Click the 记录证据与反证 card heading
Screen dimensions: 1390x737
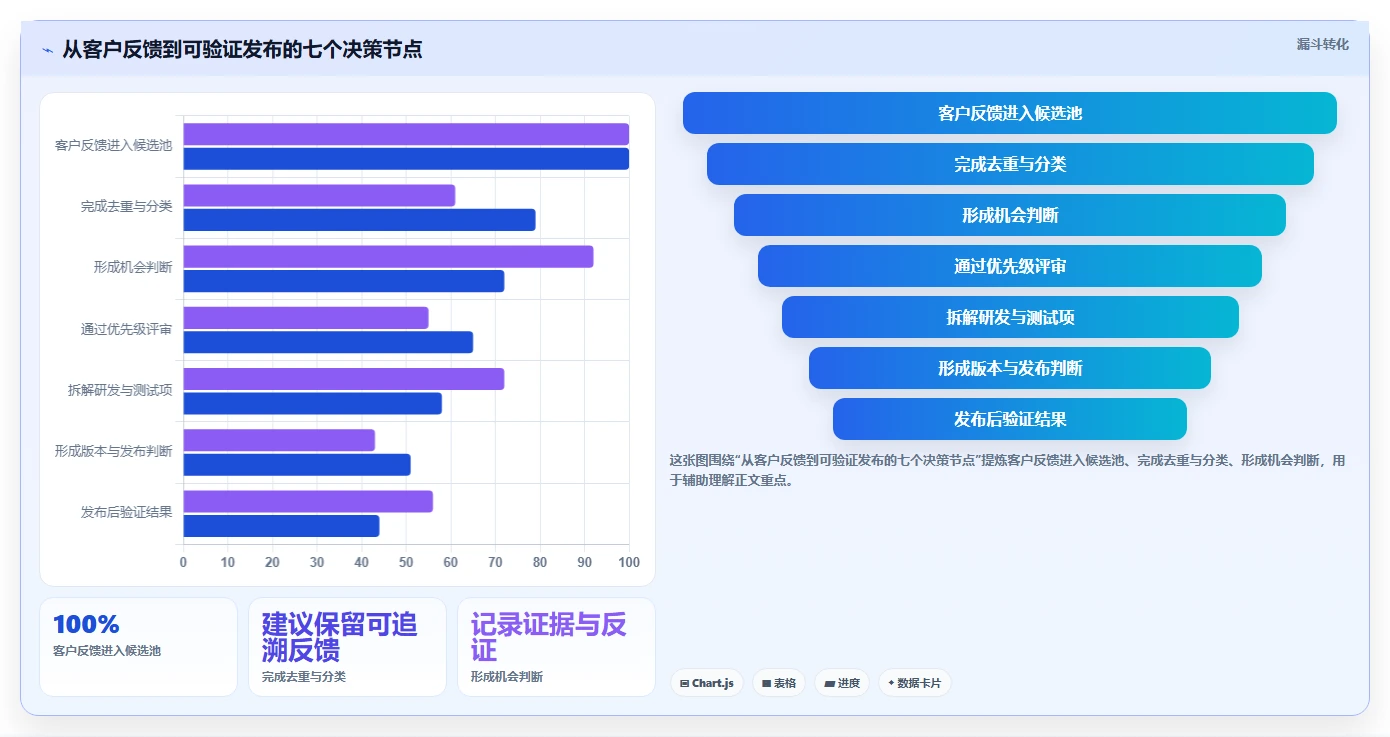(x=549, y=637)
